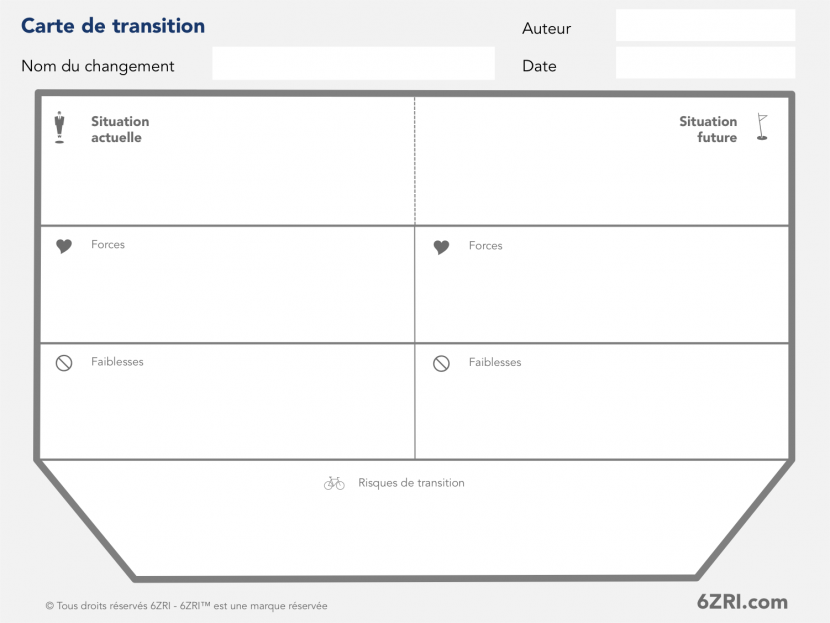
Task: Click the heart icon in future Forces
Action: 441,247
